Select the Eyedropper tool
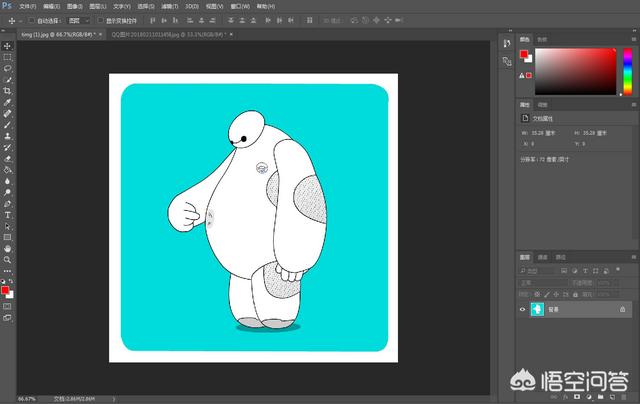640x404 pixels. tap(7, 102)
